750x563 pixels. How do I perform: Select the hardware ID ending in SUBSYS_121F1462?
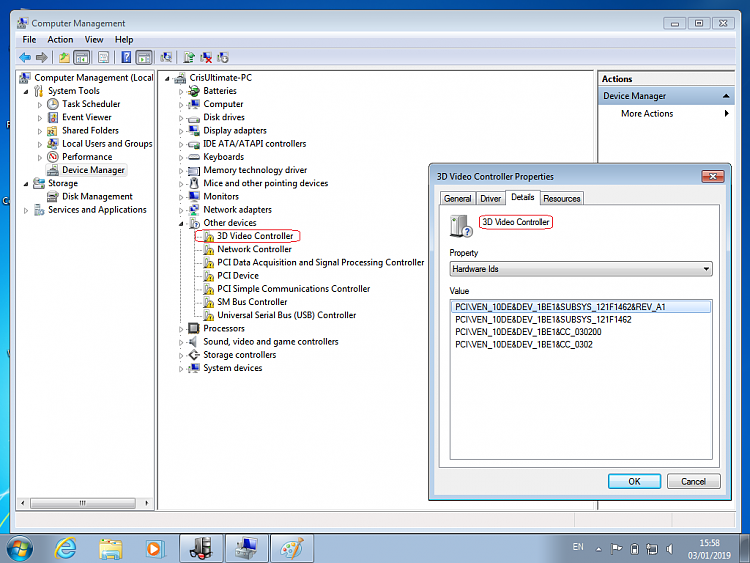pos(543,320)
